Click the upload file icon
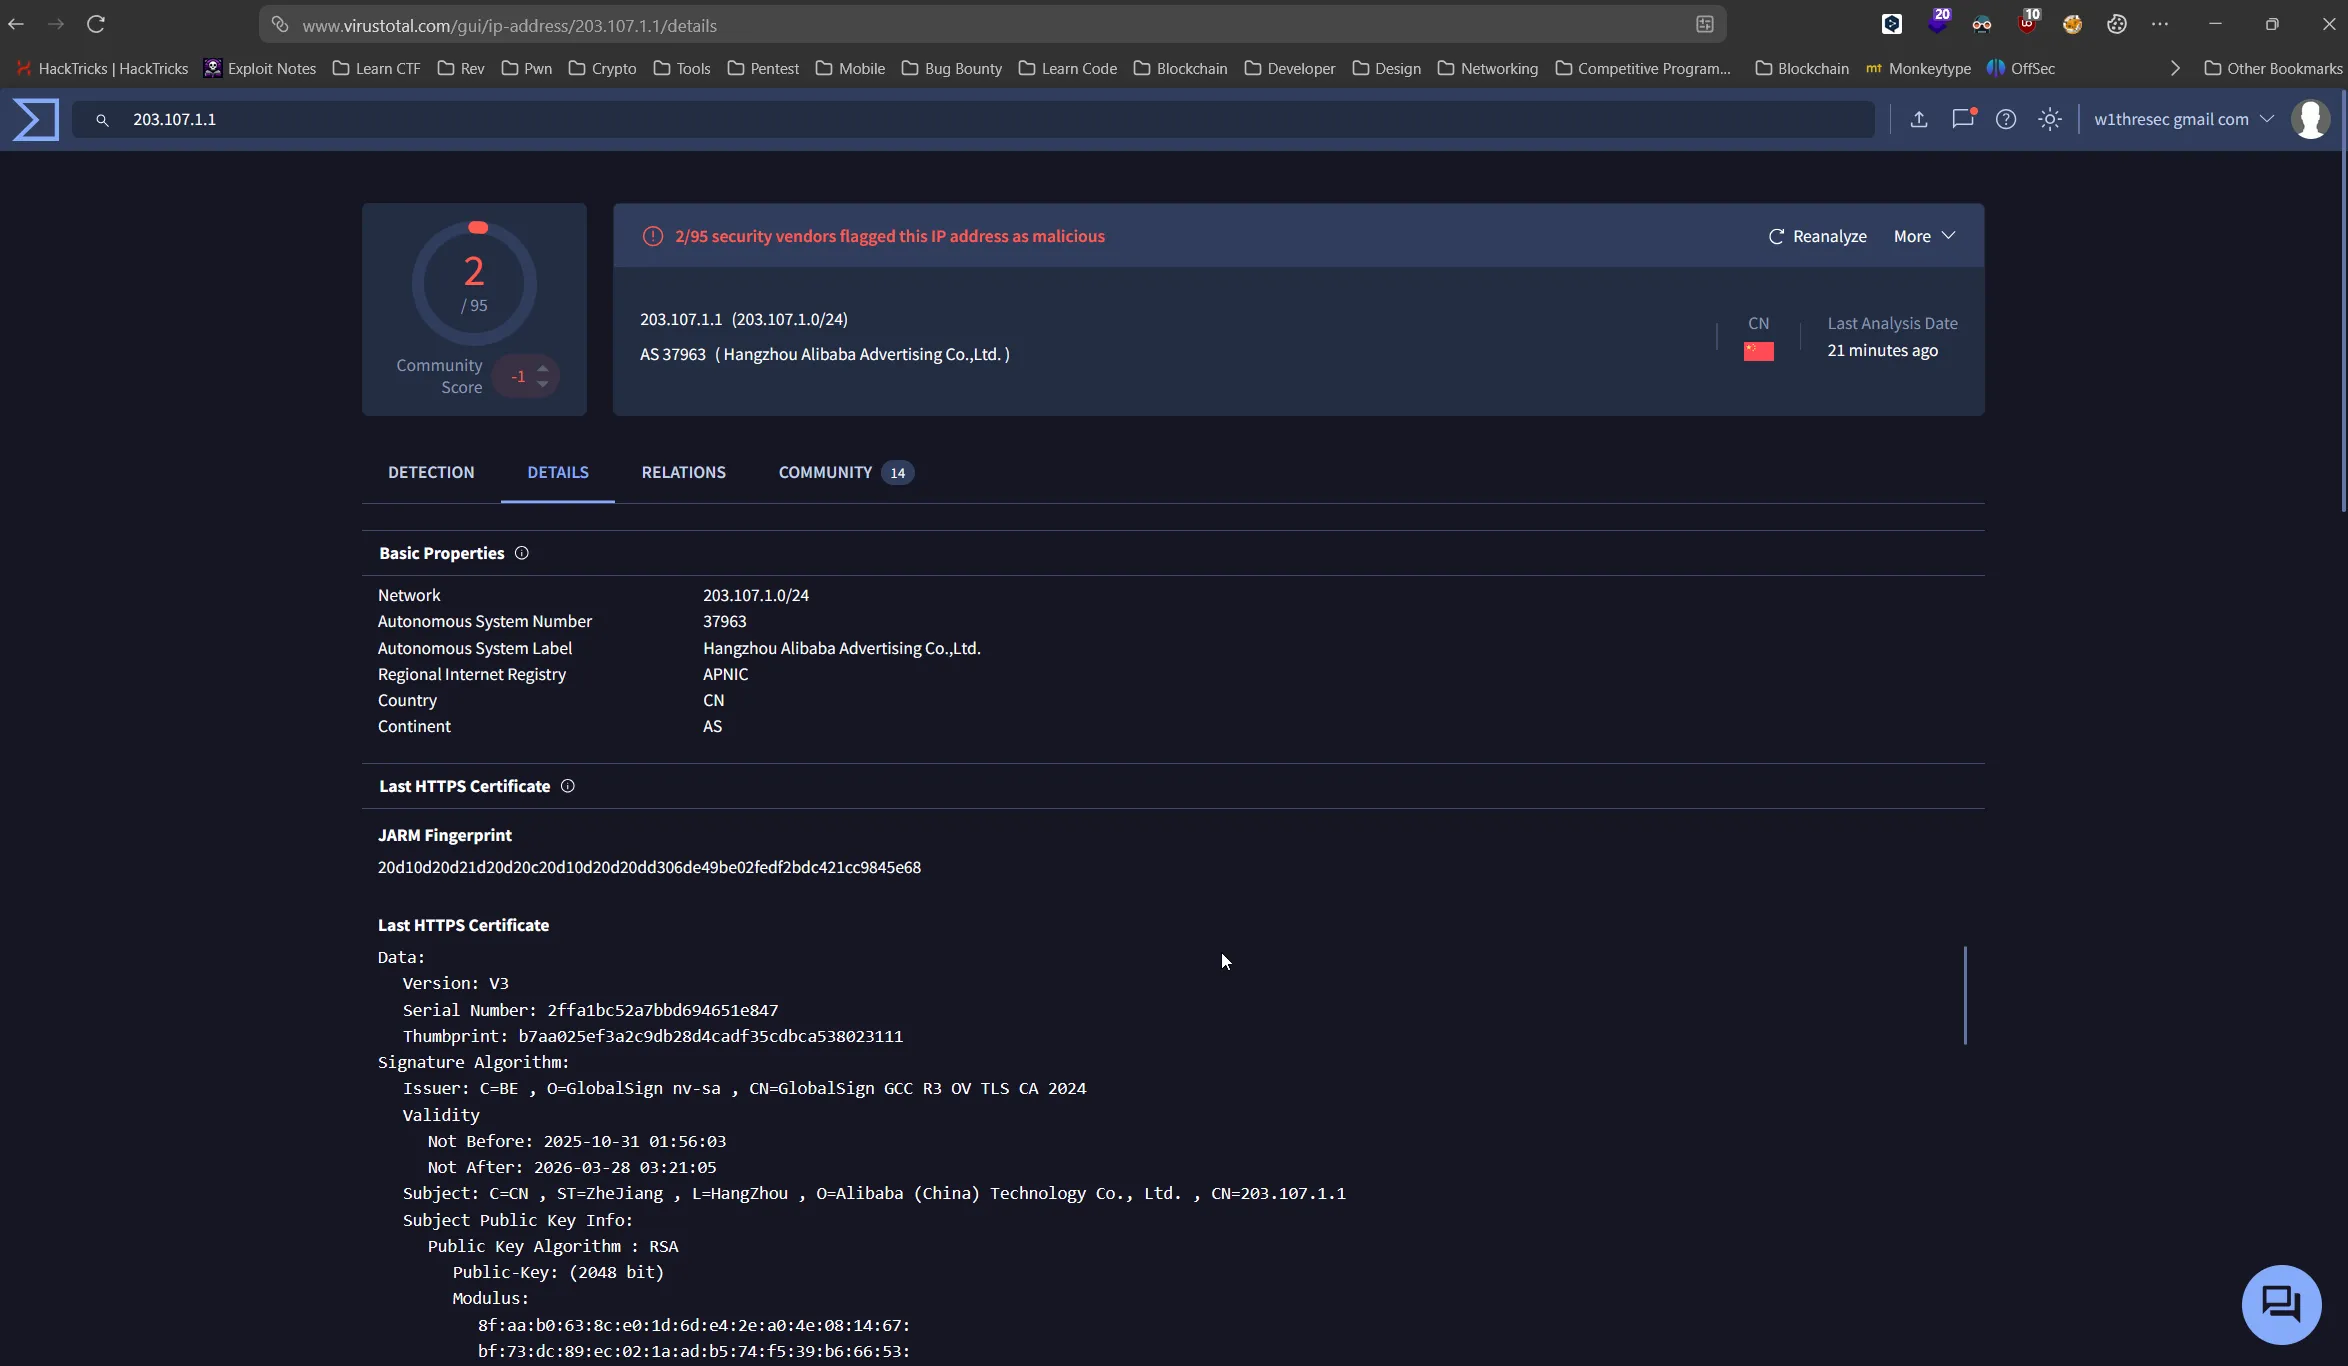The width and height of the screenshot is (2348, 1366). [x=1918, y=120]
